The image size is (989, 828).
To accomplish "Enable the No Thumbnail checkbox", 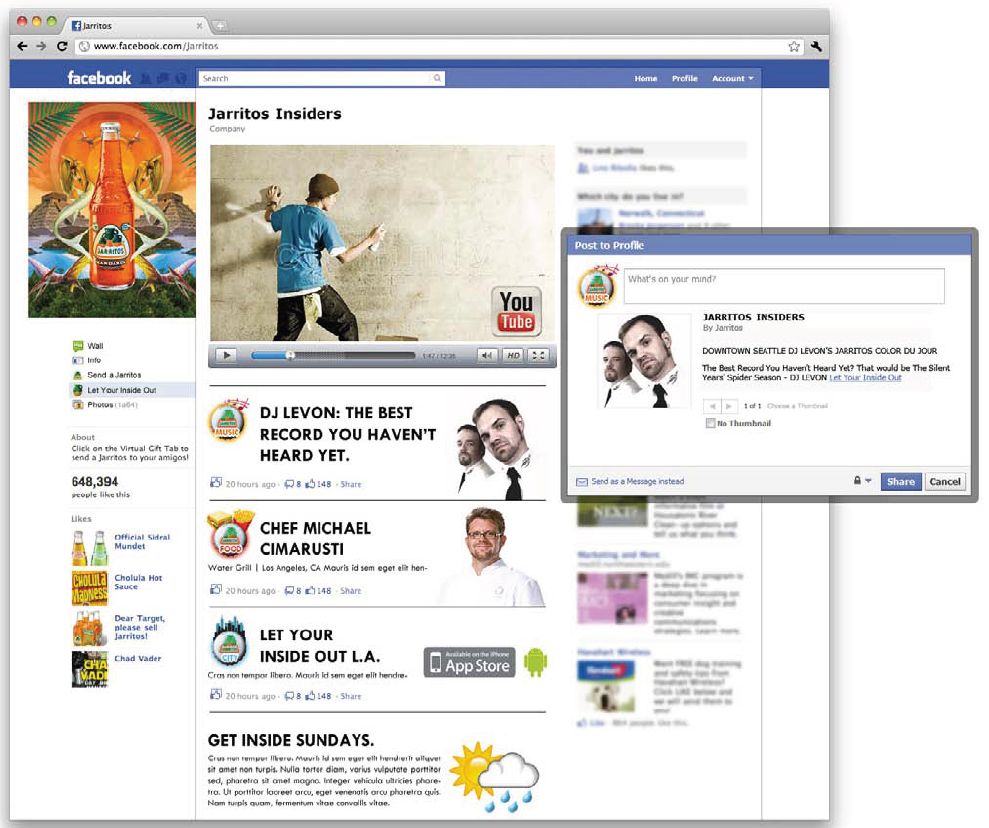I will (x=710, y=423).
